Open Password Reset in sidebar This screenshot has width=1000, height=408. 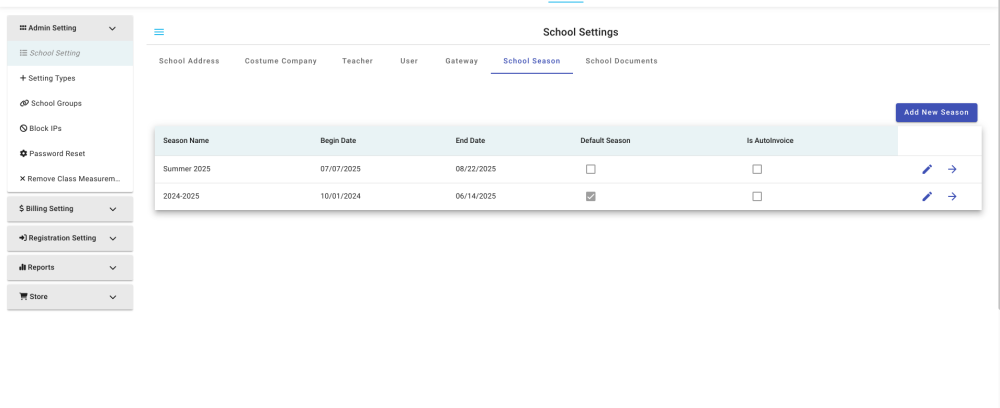(x=70, y=154)
